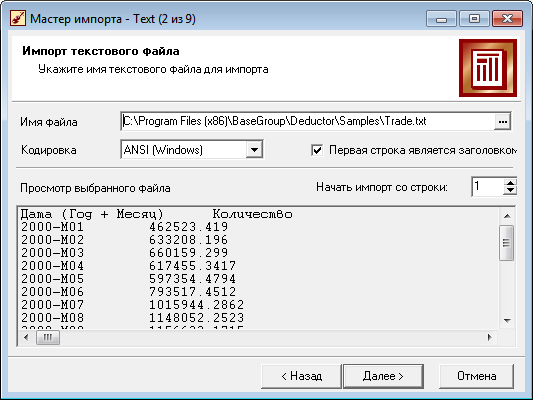Click the Далее button
The image size is (533, 400).
click(383, 376)
